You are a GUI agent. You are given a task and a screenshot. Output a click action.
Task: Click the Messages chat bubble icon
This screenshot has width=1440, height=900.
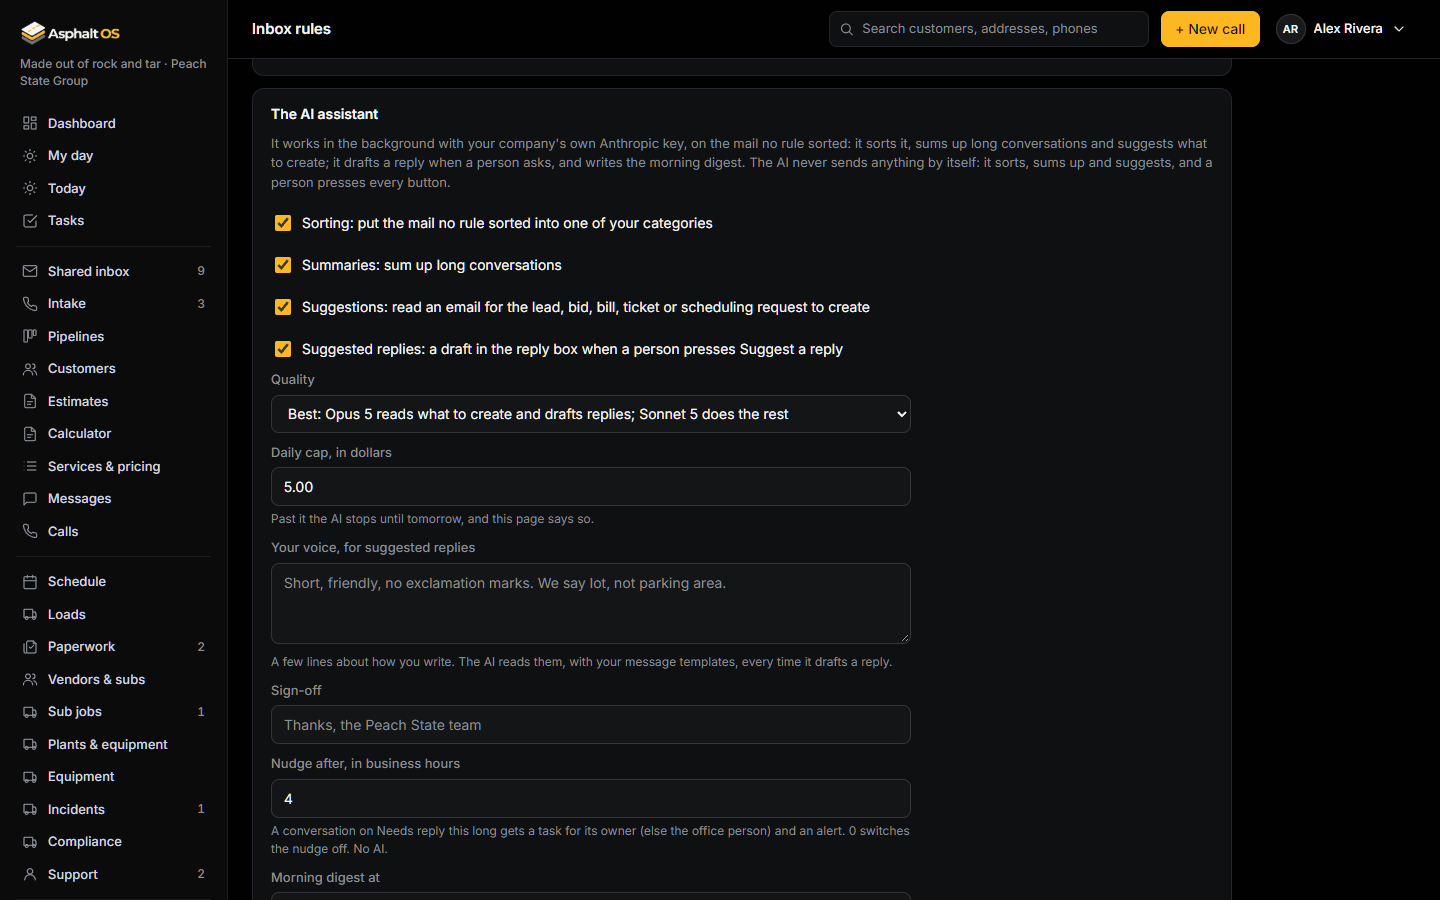click(30, 499)
